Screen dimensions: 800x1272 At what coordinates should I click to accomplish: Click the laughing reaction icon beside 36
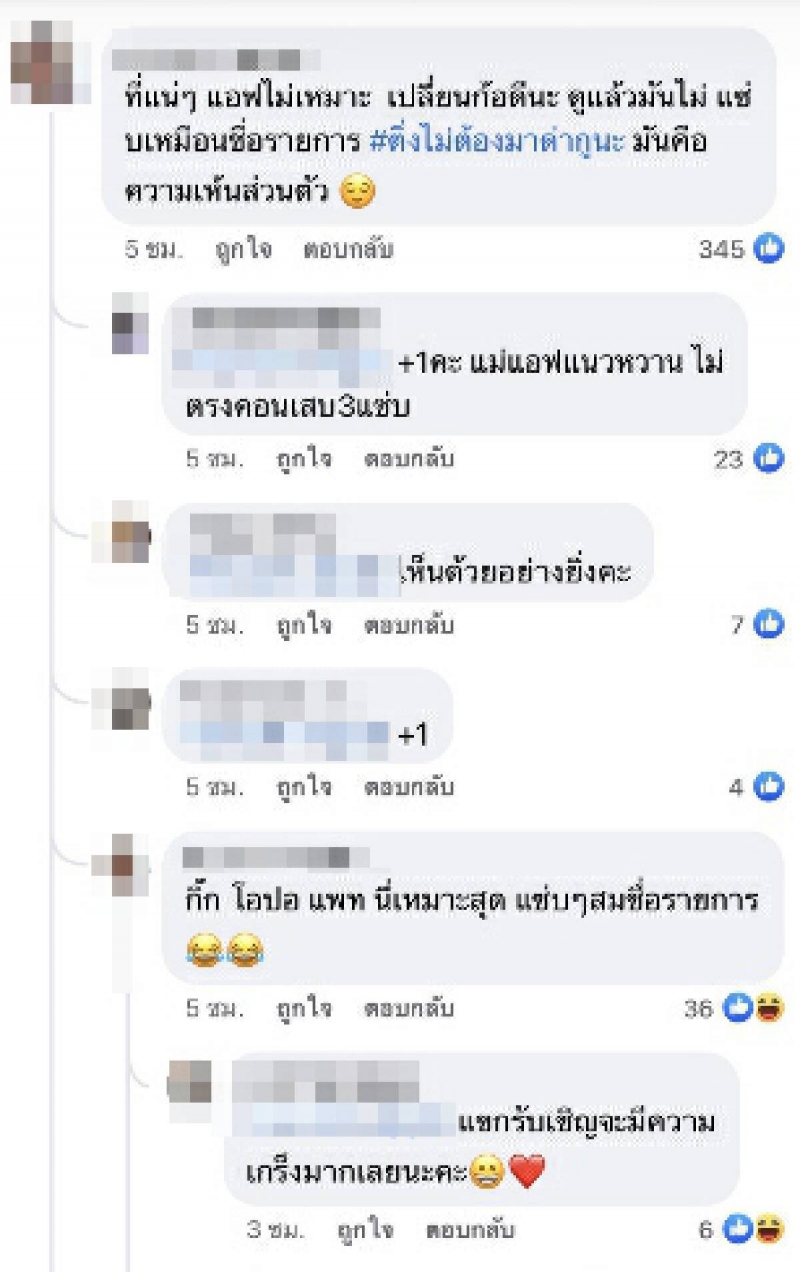coord(770,1009)
